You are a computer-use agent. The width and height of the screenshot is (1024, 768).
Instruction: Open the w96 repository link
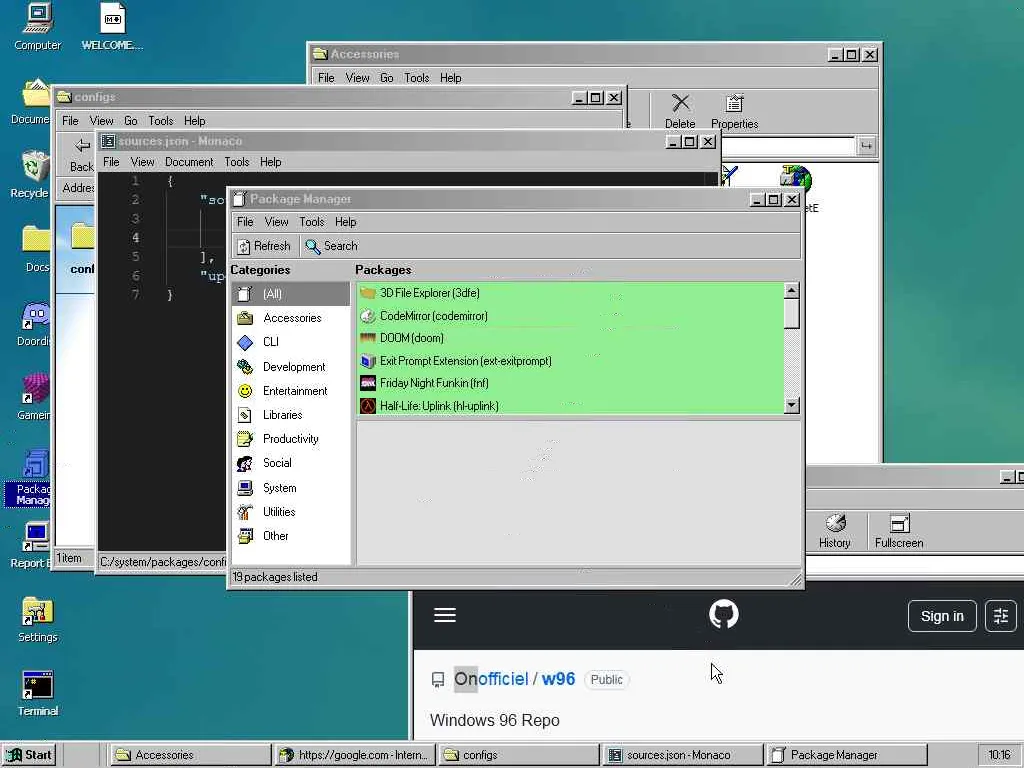558,679
